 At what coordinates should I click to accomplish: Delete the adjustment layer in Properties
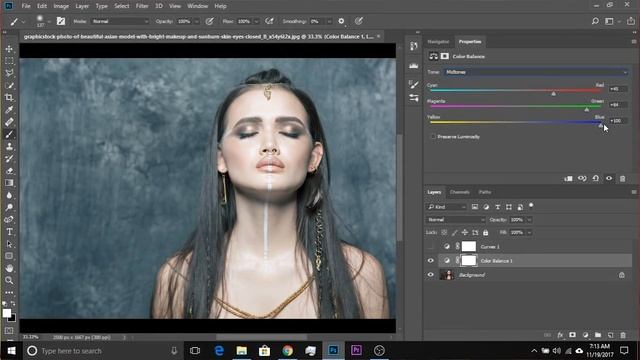pos(622,178)
